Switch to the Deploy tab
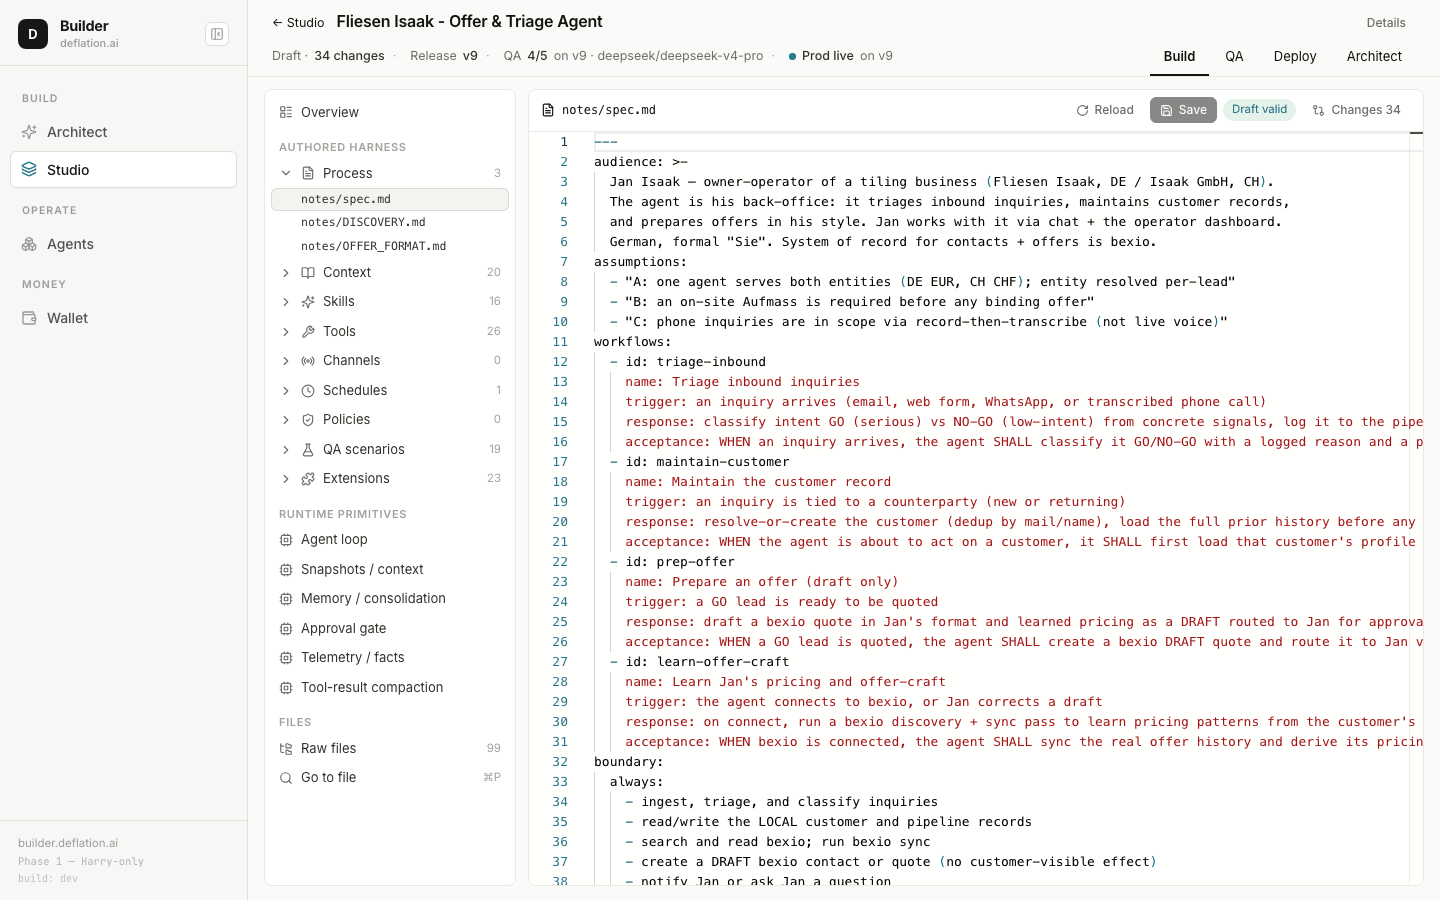 click(x=1295, y=56)
